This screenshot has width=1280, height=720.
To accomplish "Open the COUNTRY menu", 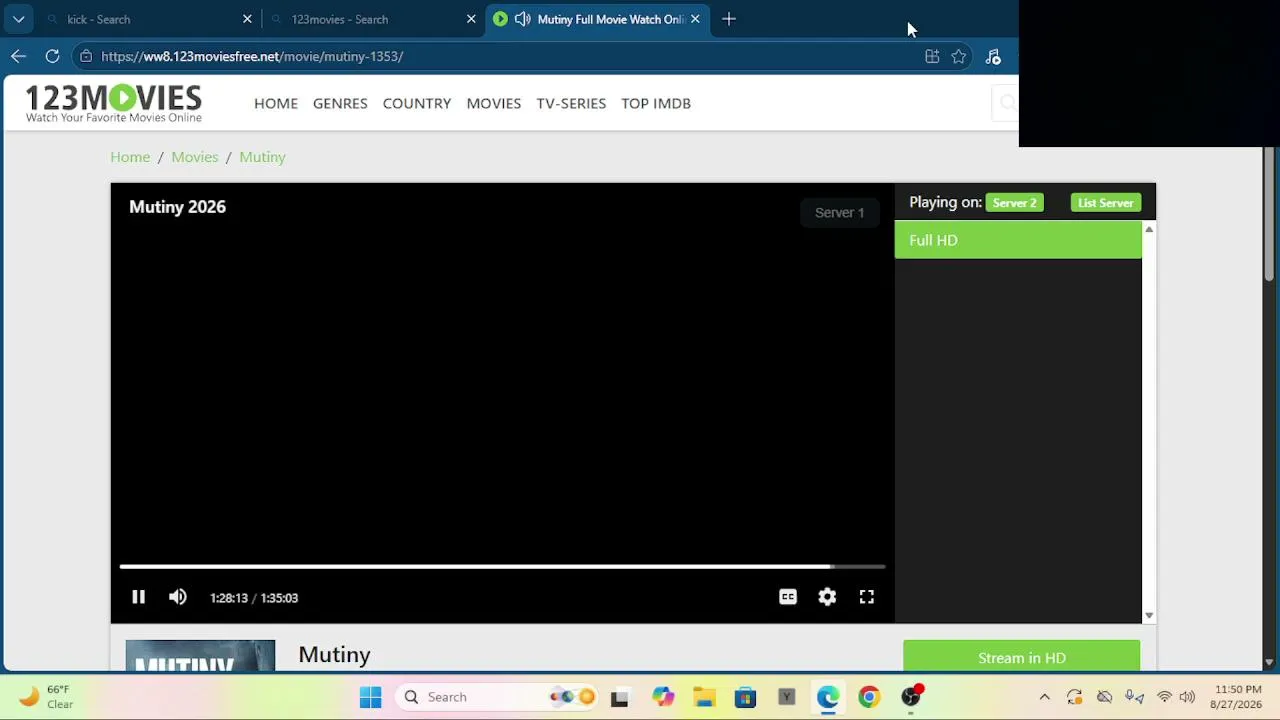I will pos(417,103).
